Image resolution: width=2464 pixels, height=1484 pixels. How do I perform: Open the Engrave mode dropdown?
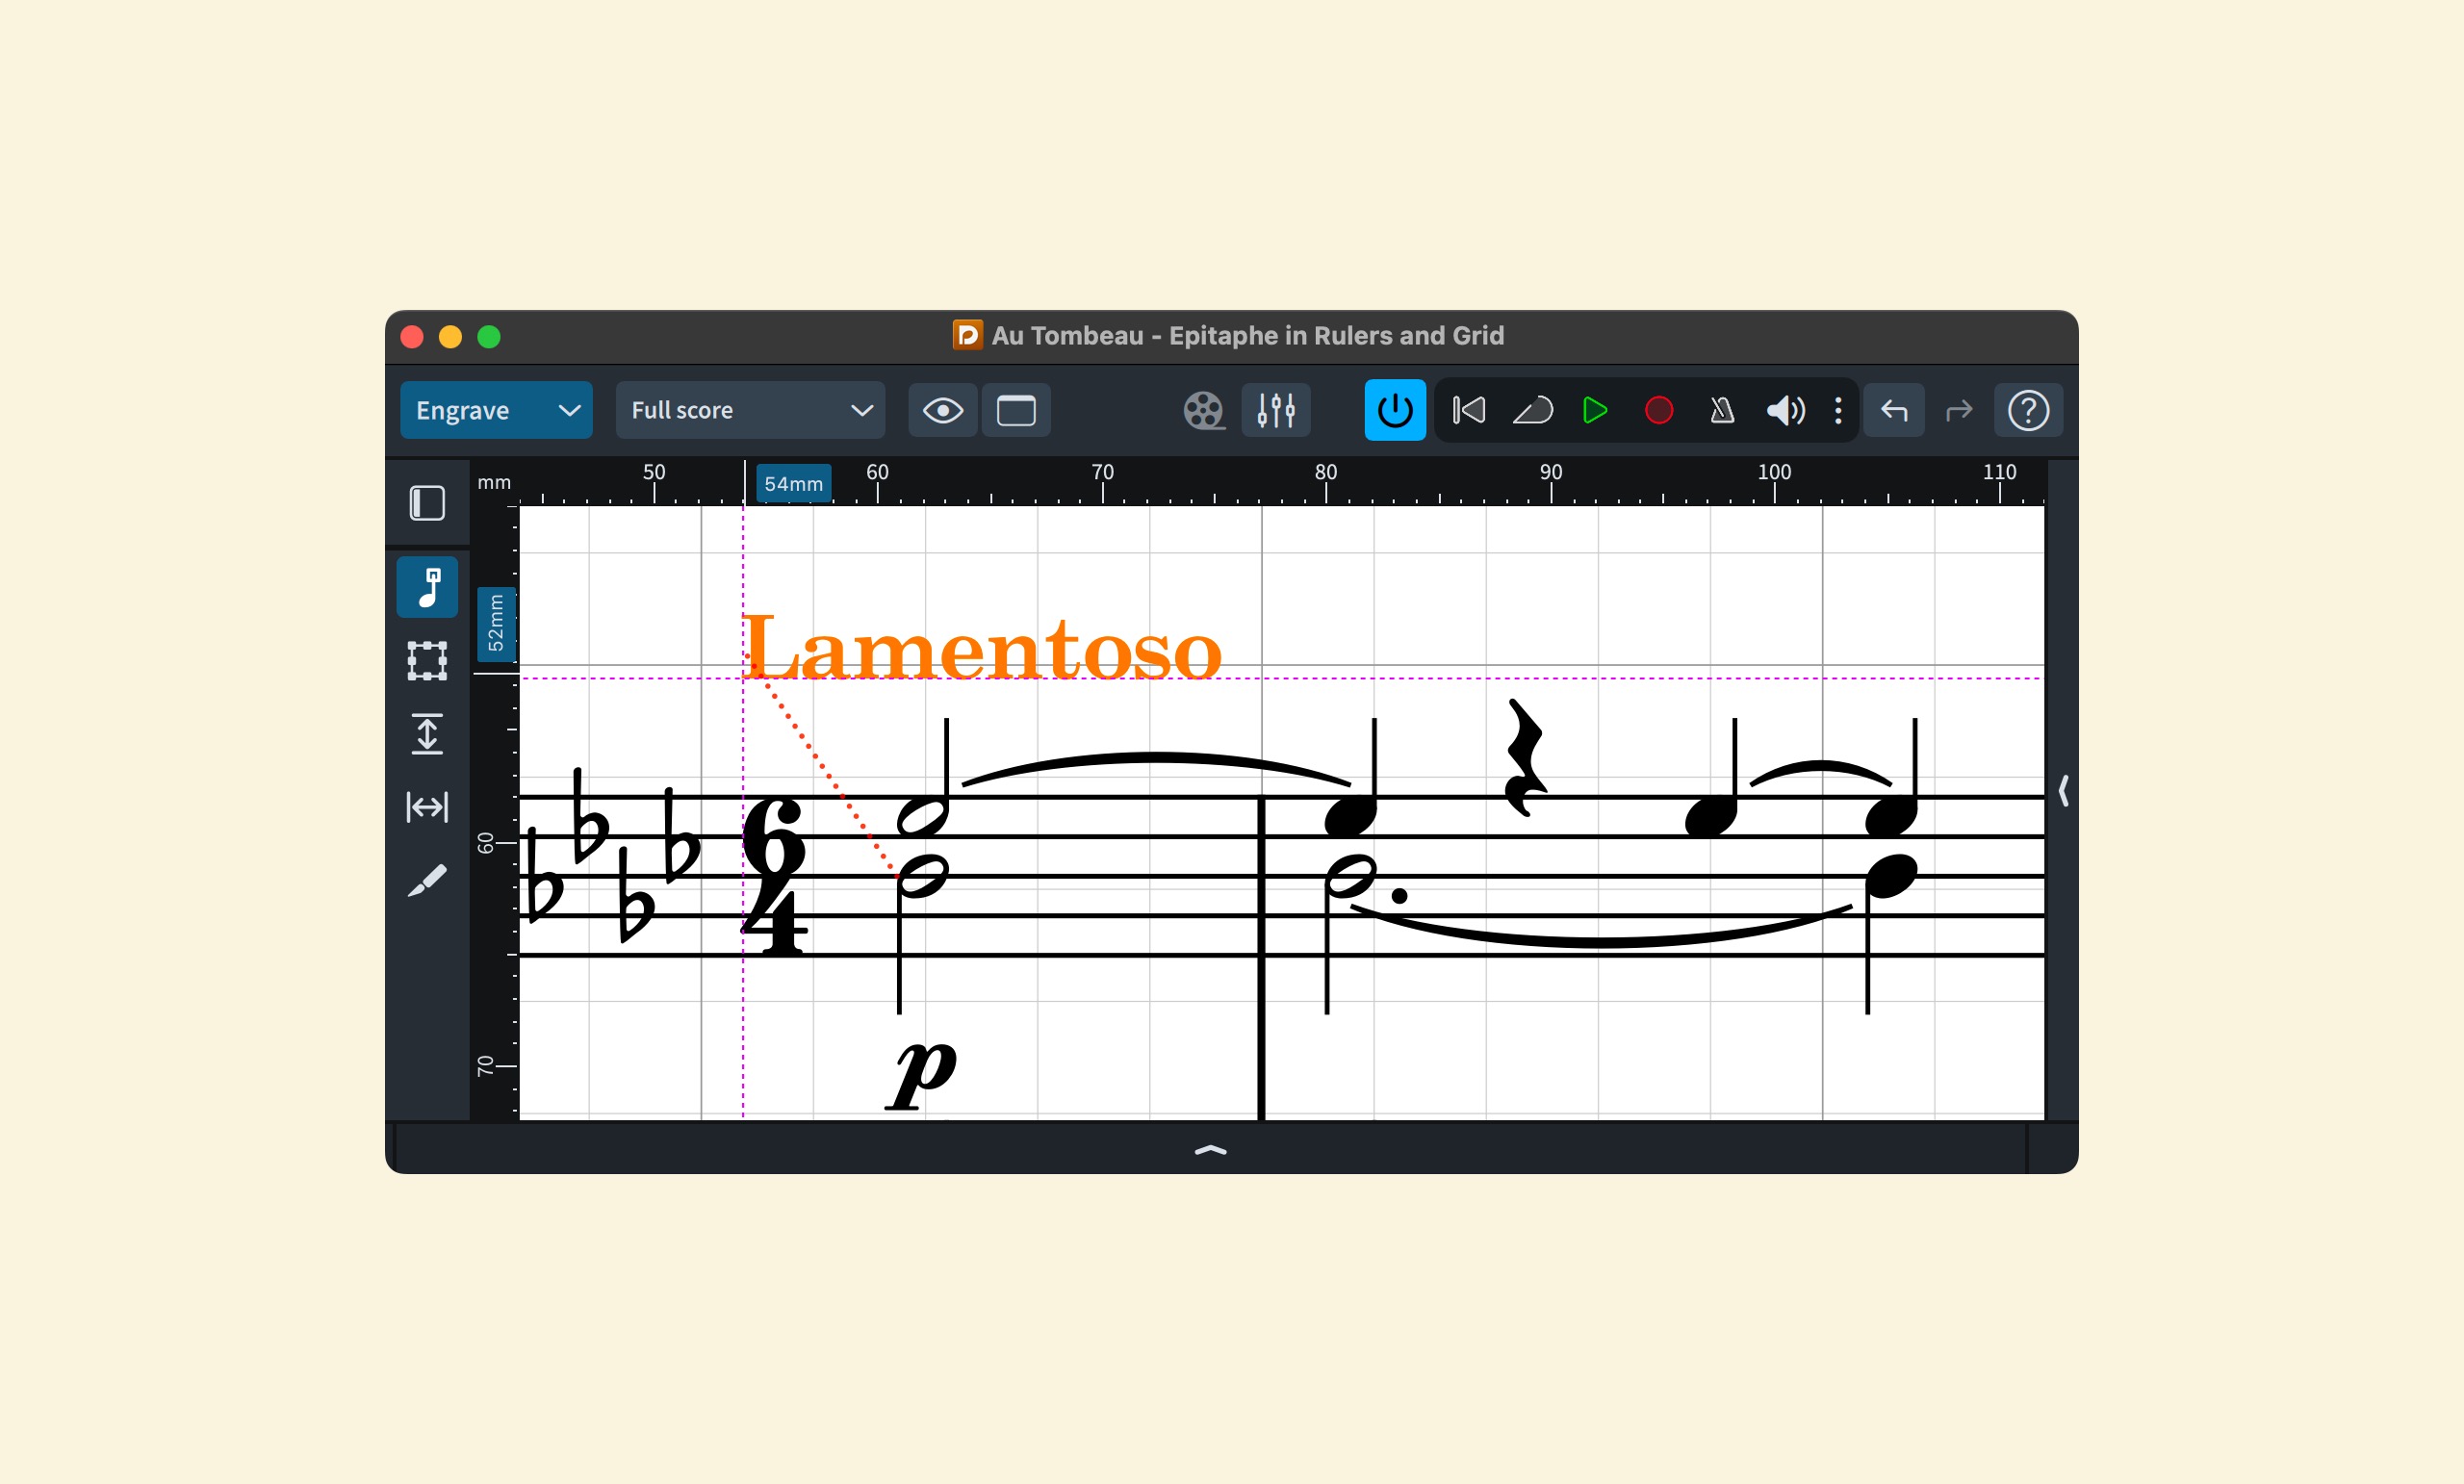pos(496,410)
